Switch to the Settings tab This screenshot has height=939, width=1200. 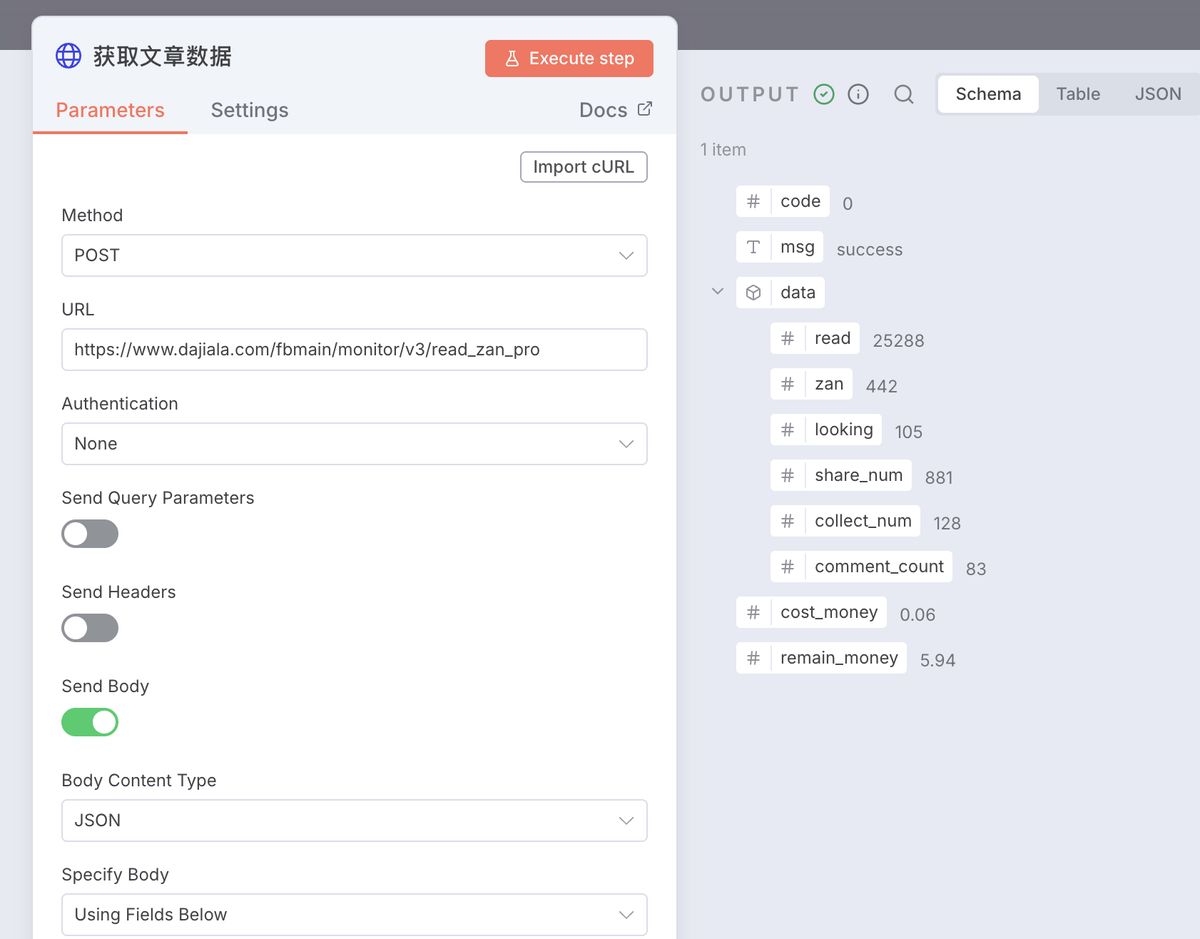[x=249, y=110]
